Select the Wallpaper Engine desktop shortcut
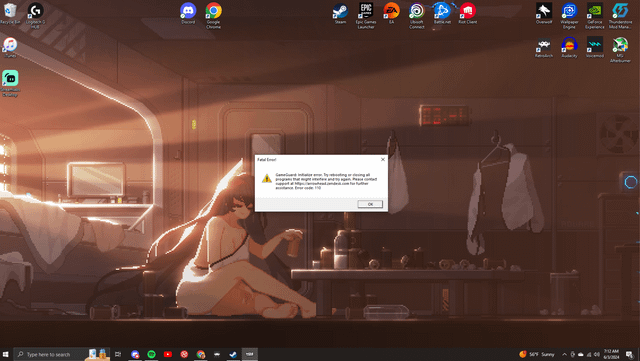 coord(569,16)
